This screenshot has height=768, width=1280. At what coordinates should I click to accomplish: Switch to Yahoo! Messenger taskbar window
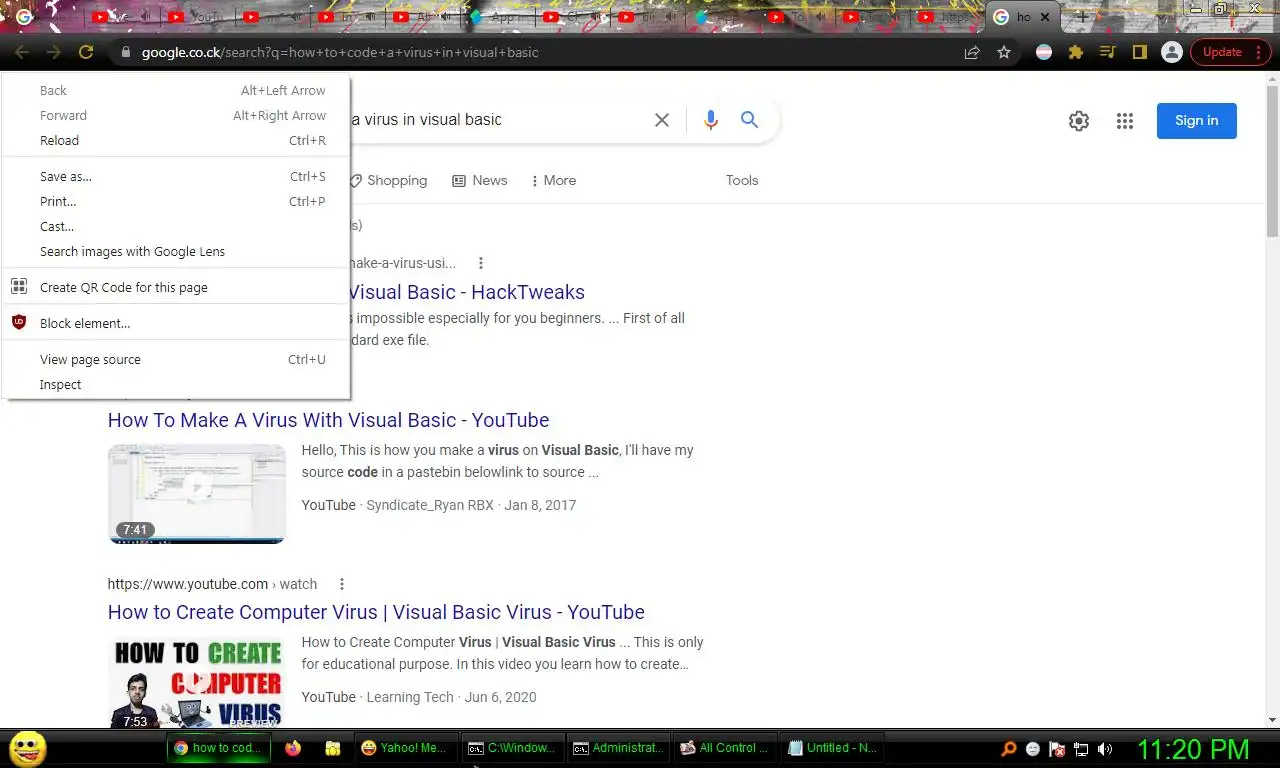pos(405,748)
